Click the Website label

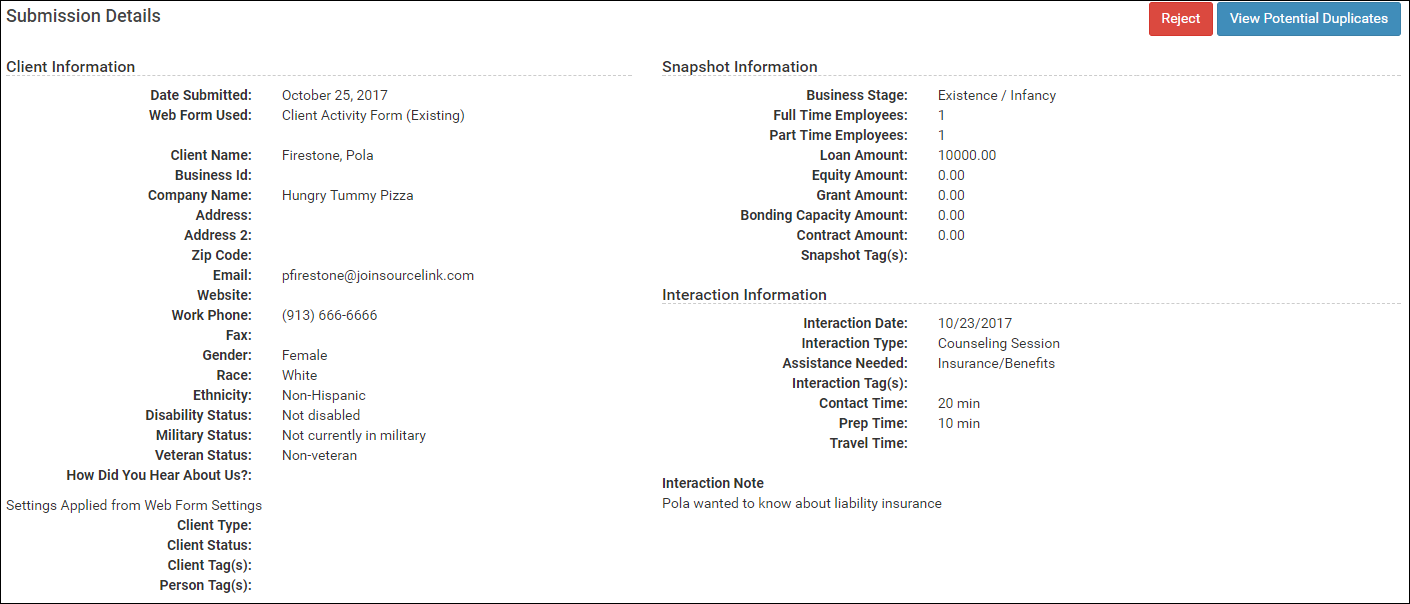224,295
